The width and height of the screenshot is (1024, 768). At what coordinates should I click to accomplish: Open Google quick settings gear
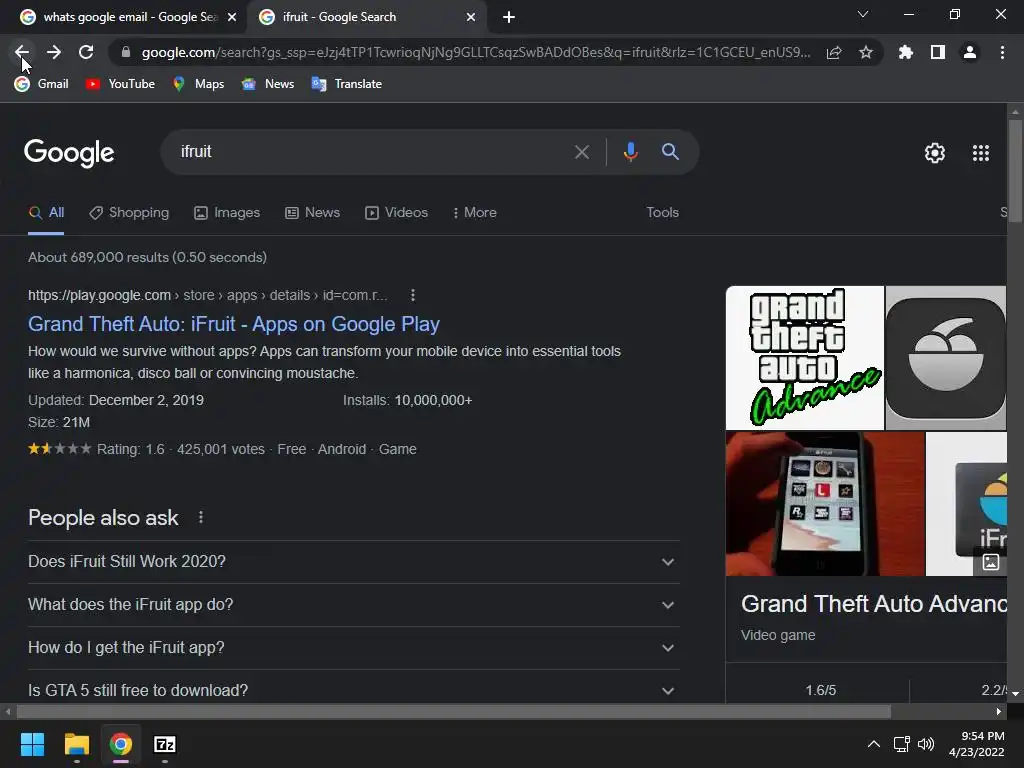(x=935, y=153)
